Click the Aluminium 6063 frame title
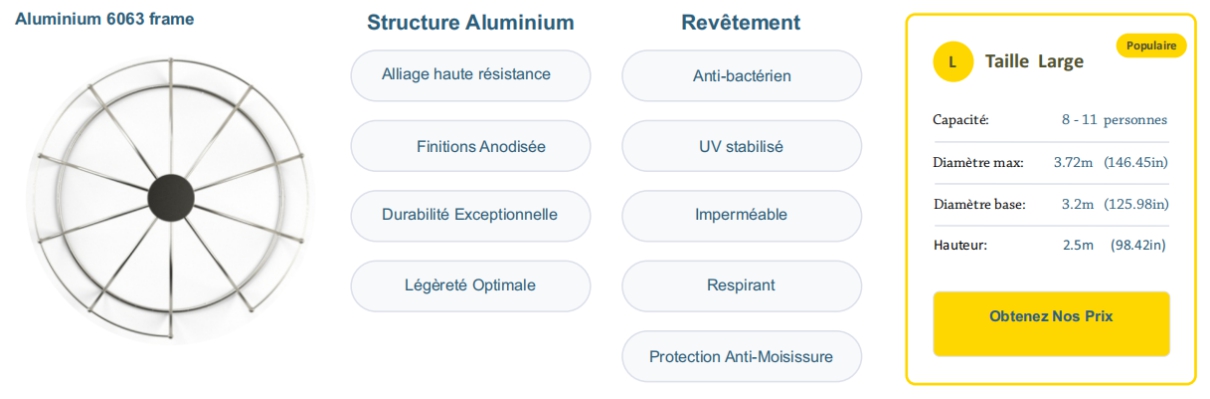The image size is (1210, 399). point(105,18)
